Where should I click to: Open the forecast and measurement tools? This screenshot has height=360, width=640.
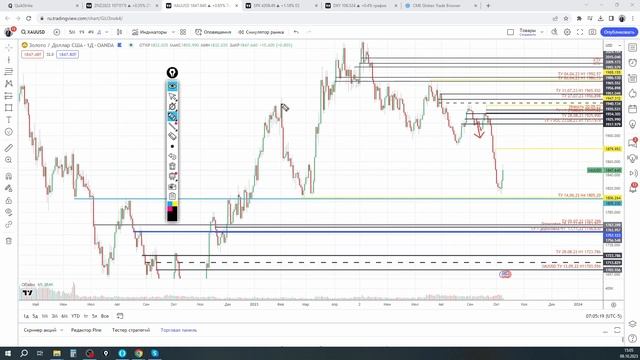click(x=9, y=96)
